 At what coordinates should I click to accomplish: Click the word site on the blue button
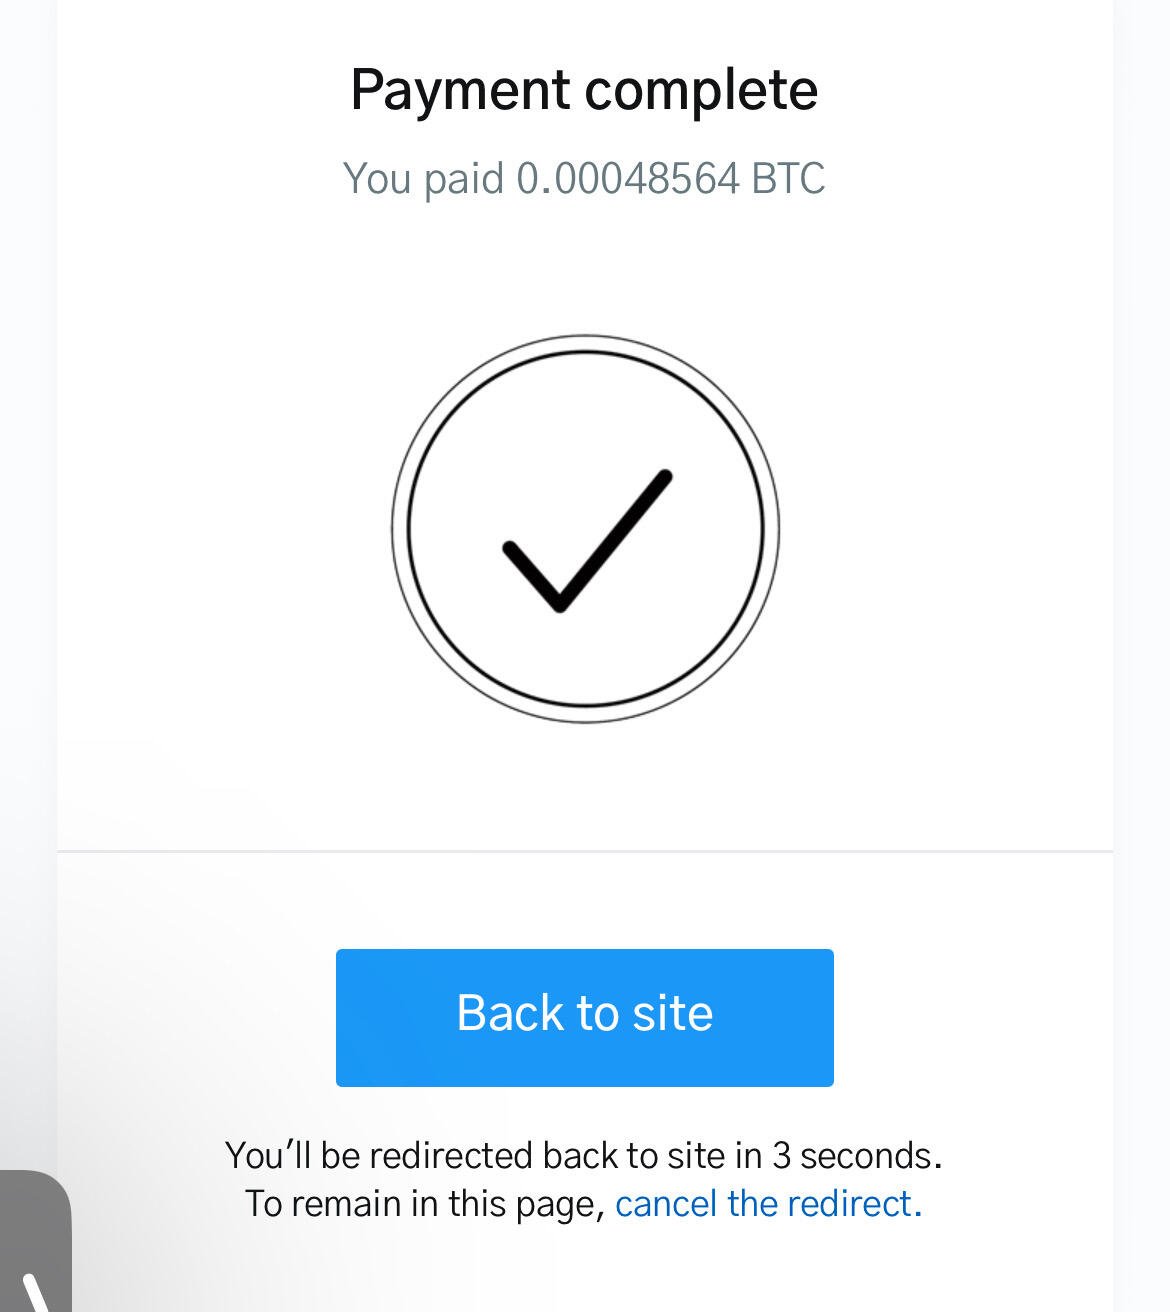coord(674,1013)
